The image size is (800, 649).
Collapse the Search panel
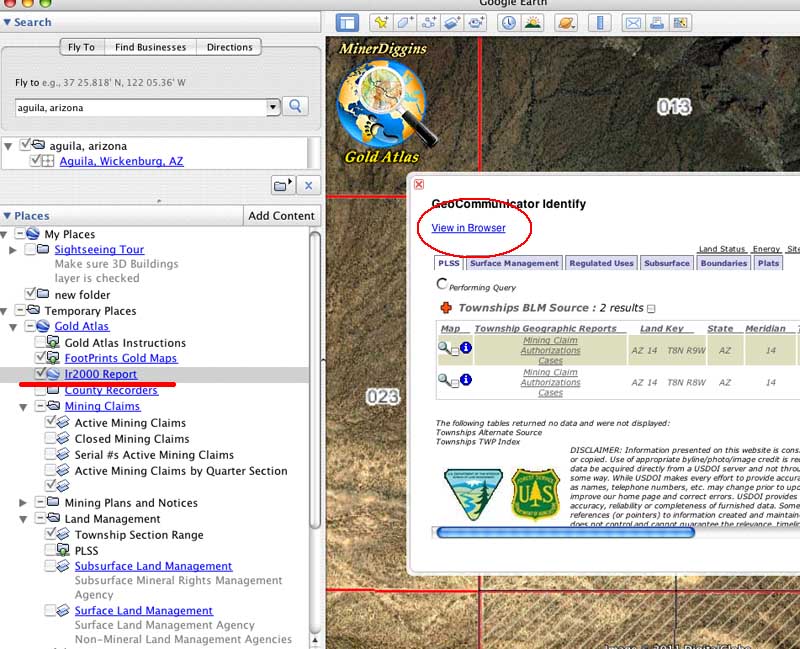7,22
